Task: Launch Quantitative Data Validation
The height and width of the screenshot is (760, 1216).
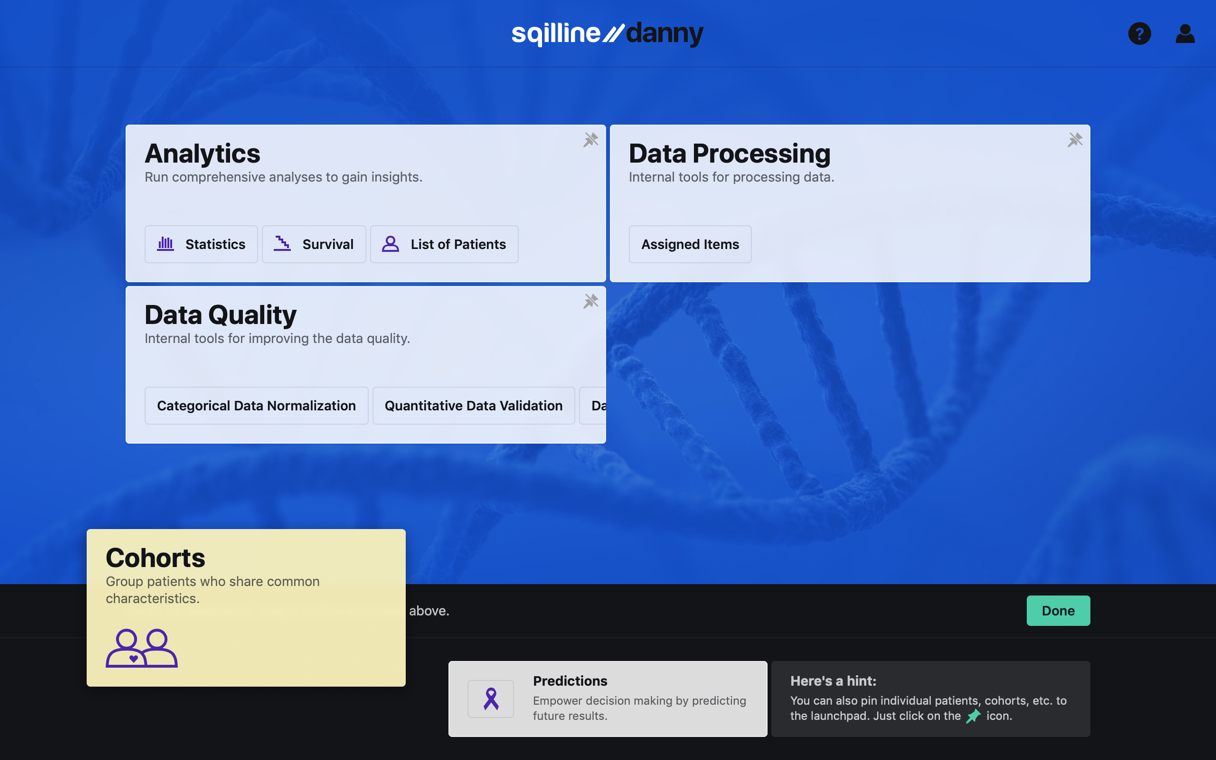Action: click(473, 406)
